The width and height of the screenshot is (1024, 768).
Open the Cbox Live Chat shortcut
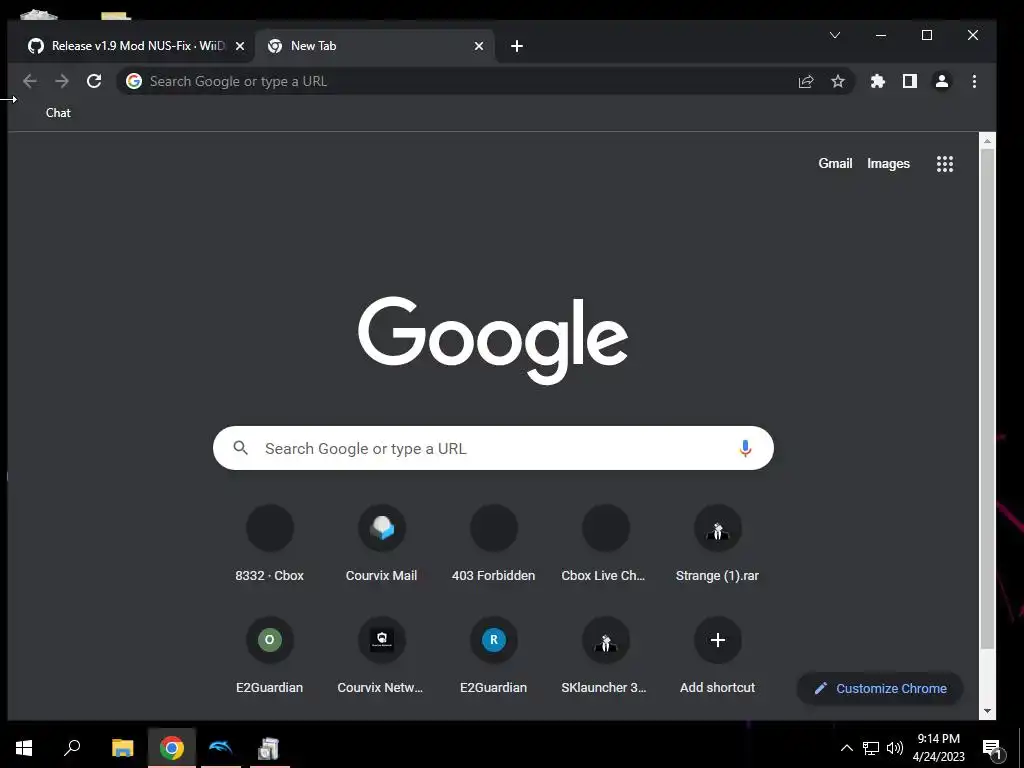pyautogui.click(x=605, y=543)
